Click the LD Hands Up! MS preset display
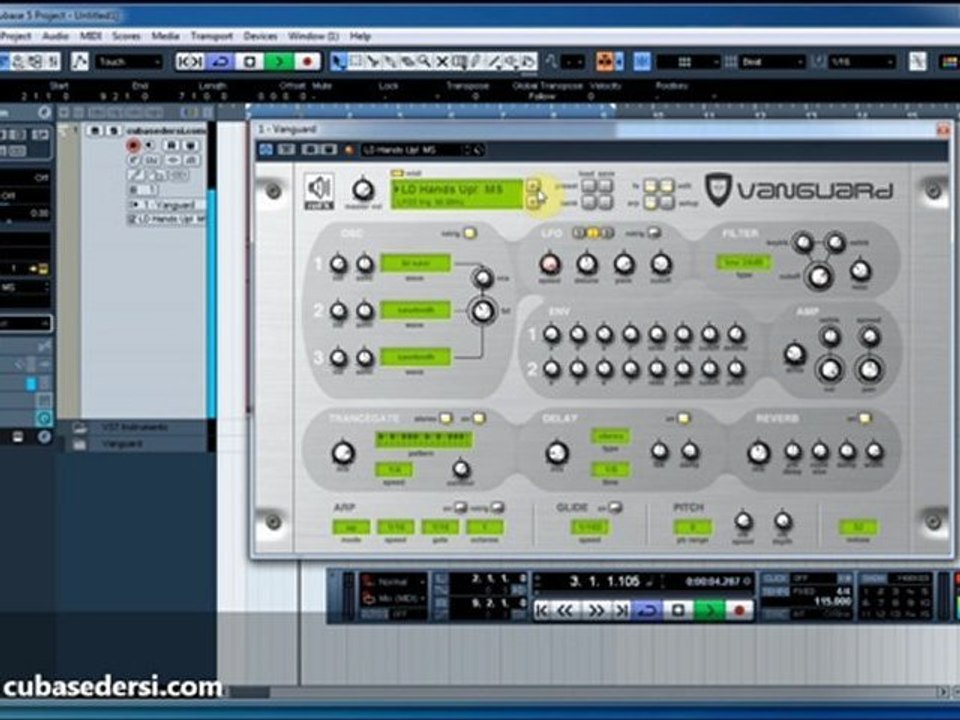The image size is (960, 720). click(457, 194)
